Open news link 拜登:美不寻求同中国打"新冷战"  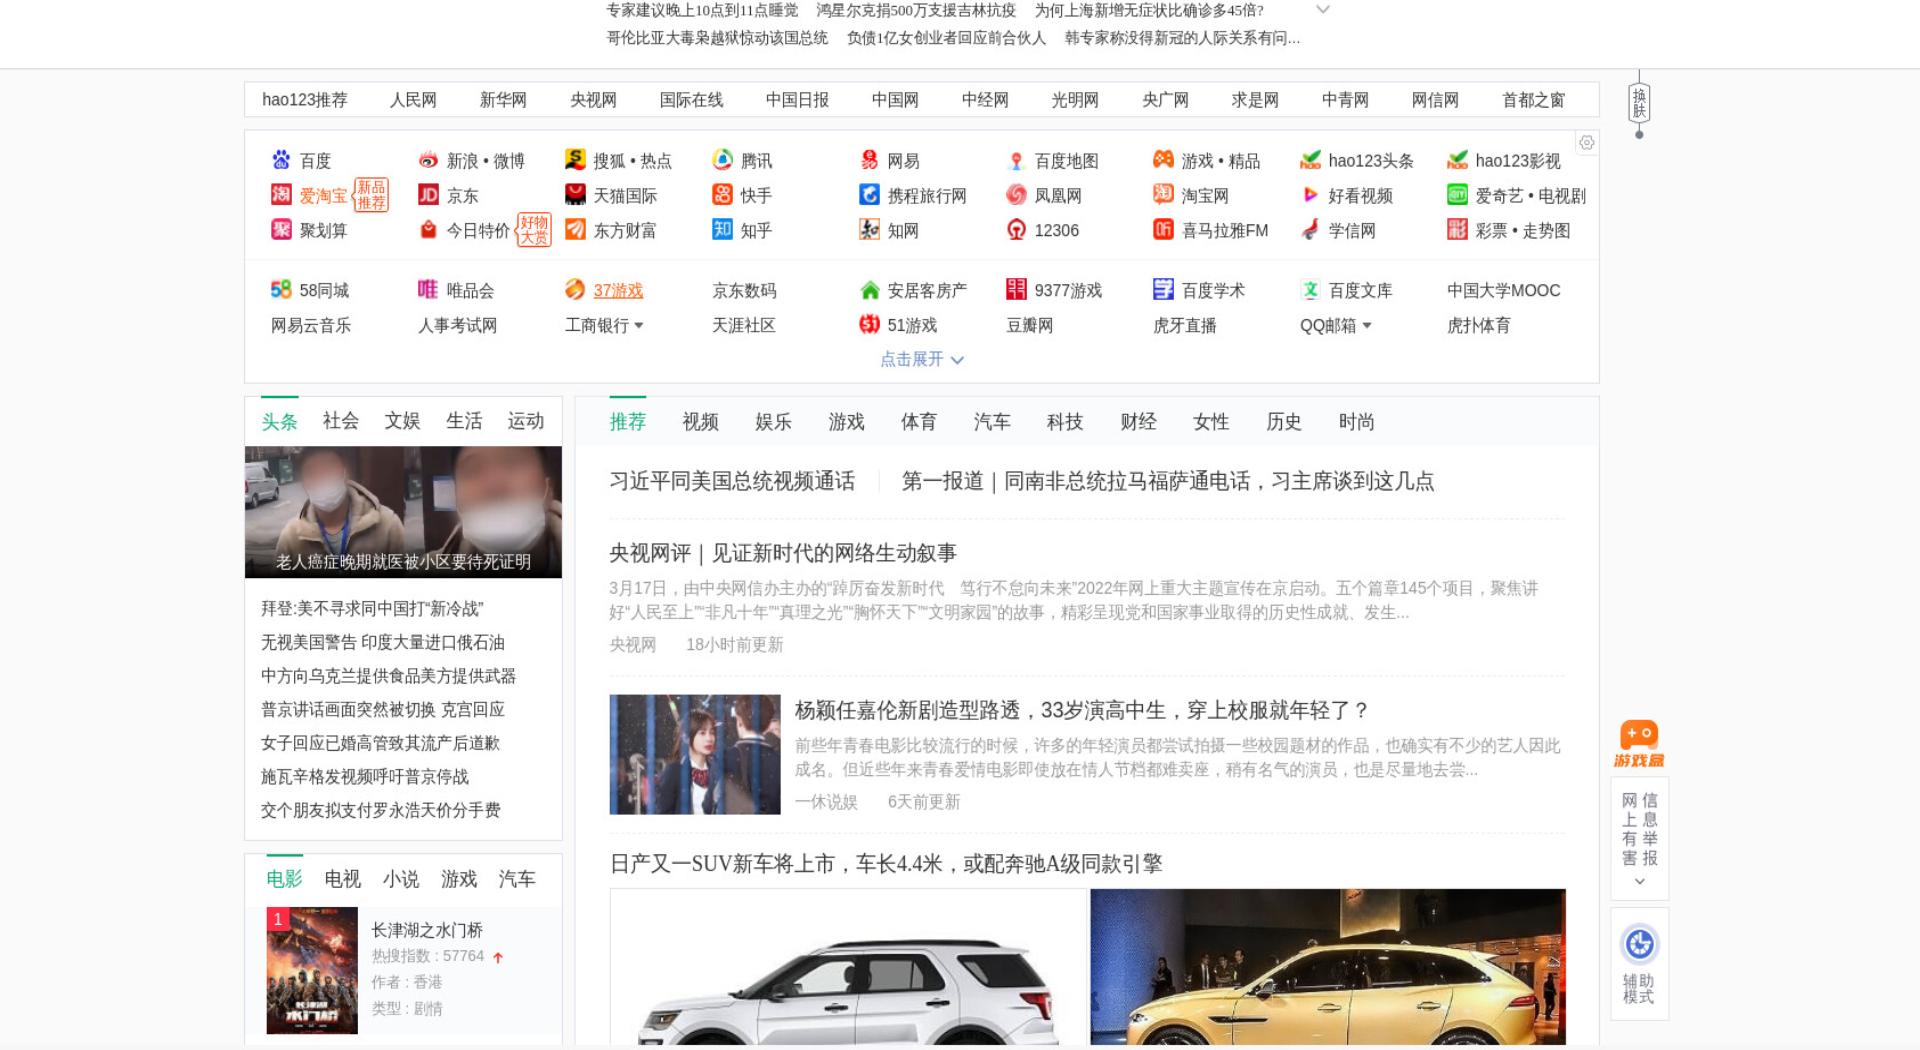tap(372, 608)
